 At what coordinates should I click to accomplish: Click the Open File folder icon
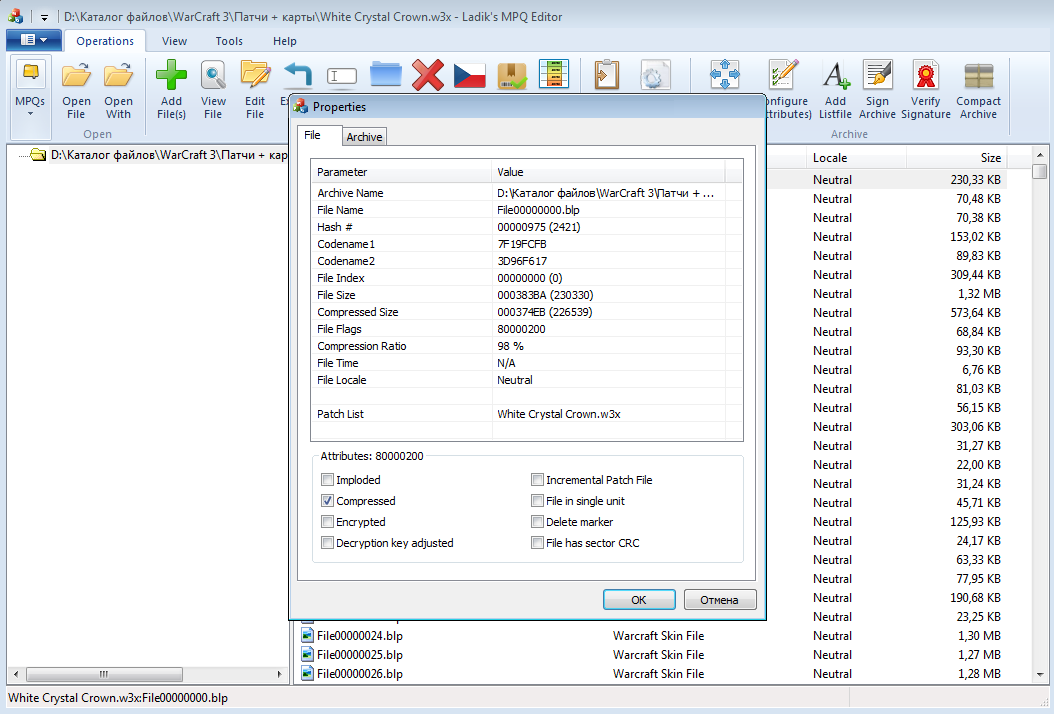(x=76, y=75)
